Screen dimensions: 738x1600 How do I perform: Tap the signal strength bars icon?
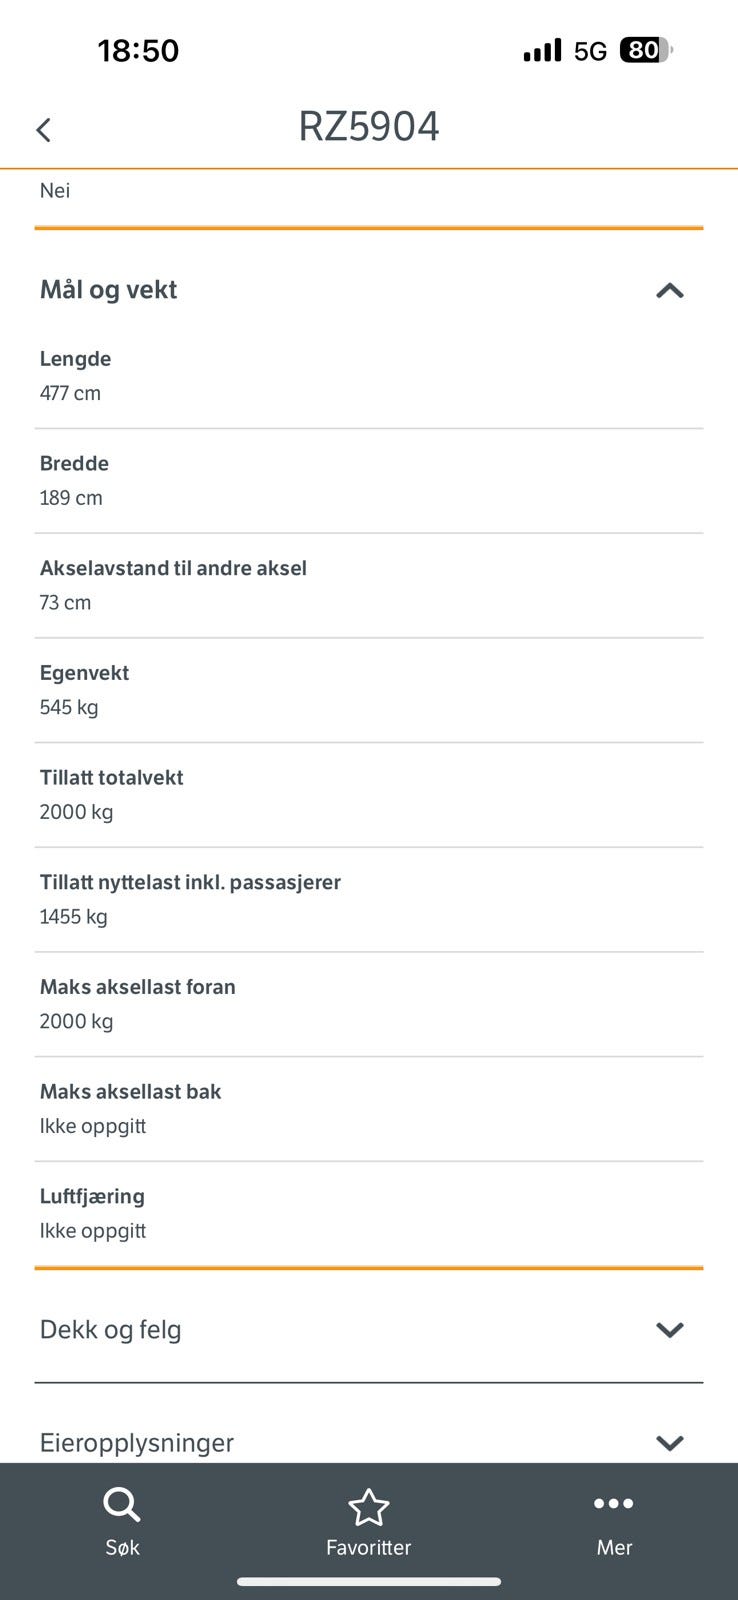click(542, 50)
